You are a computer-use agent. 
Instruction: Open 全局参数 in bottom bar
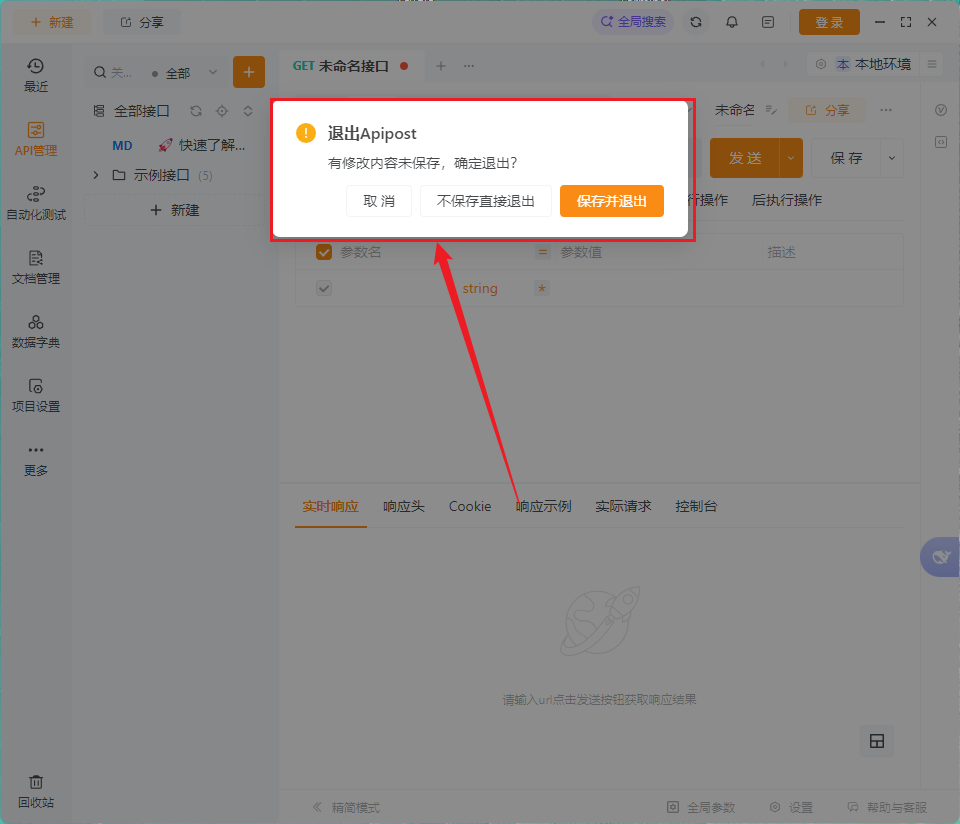click(x=701, y=807)
